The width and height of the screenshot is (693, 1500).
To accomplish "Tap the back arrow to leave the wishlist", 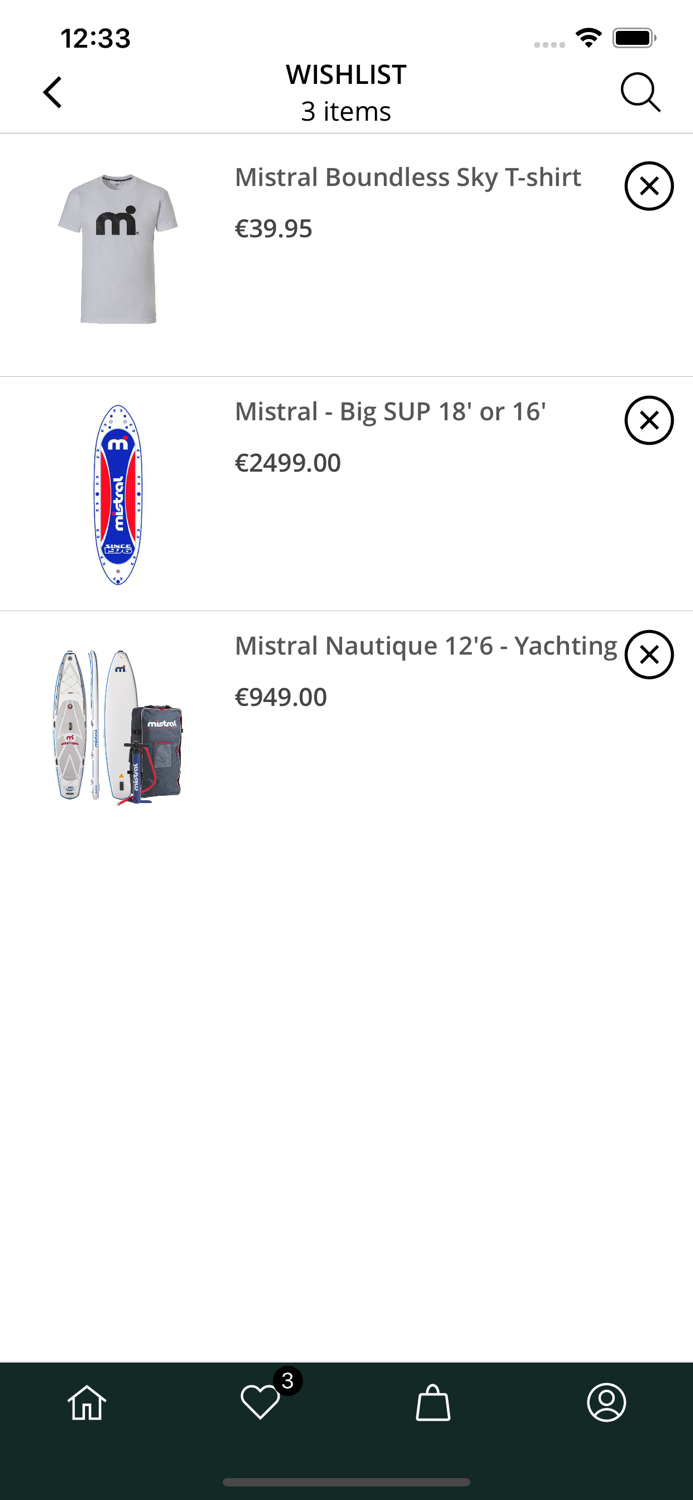I will 52,91.
